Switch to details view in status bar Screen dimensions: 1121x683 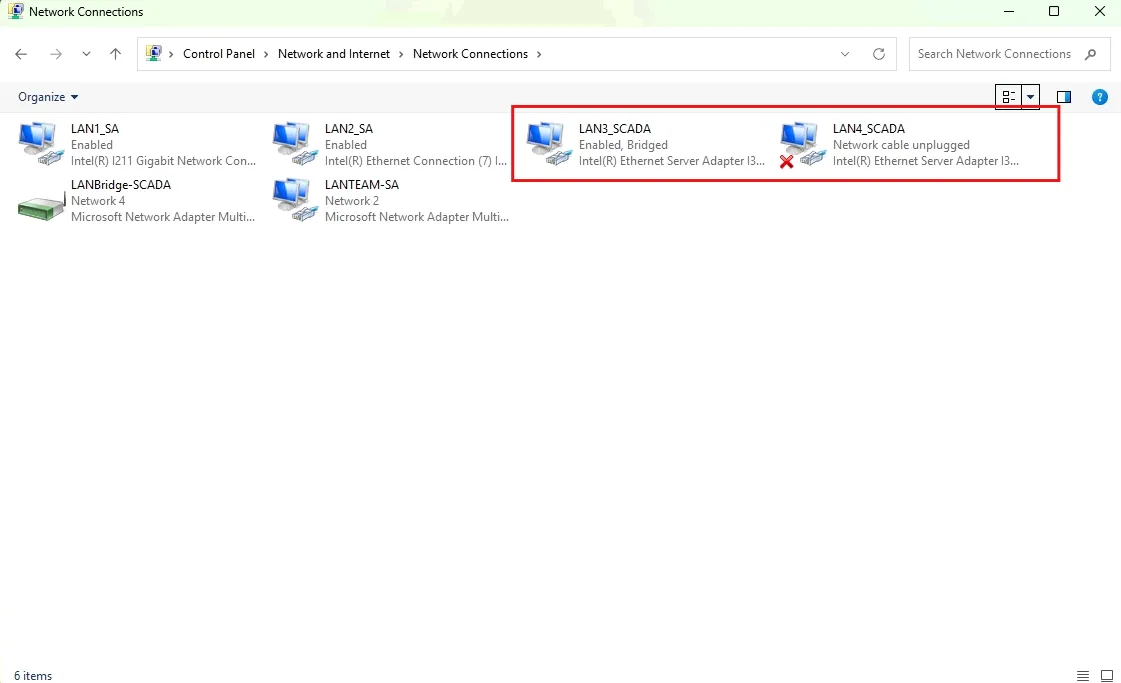pyautogui.click(x=1083, y=675)
